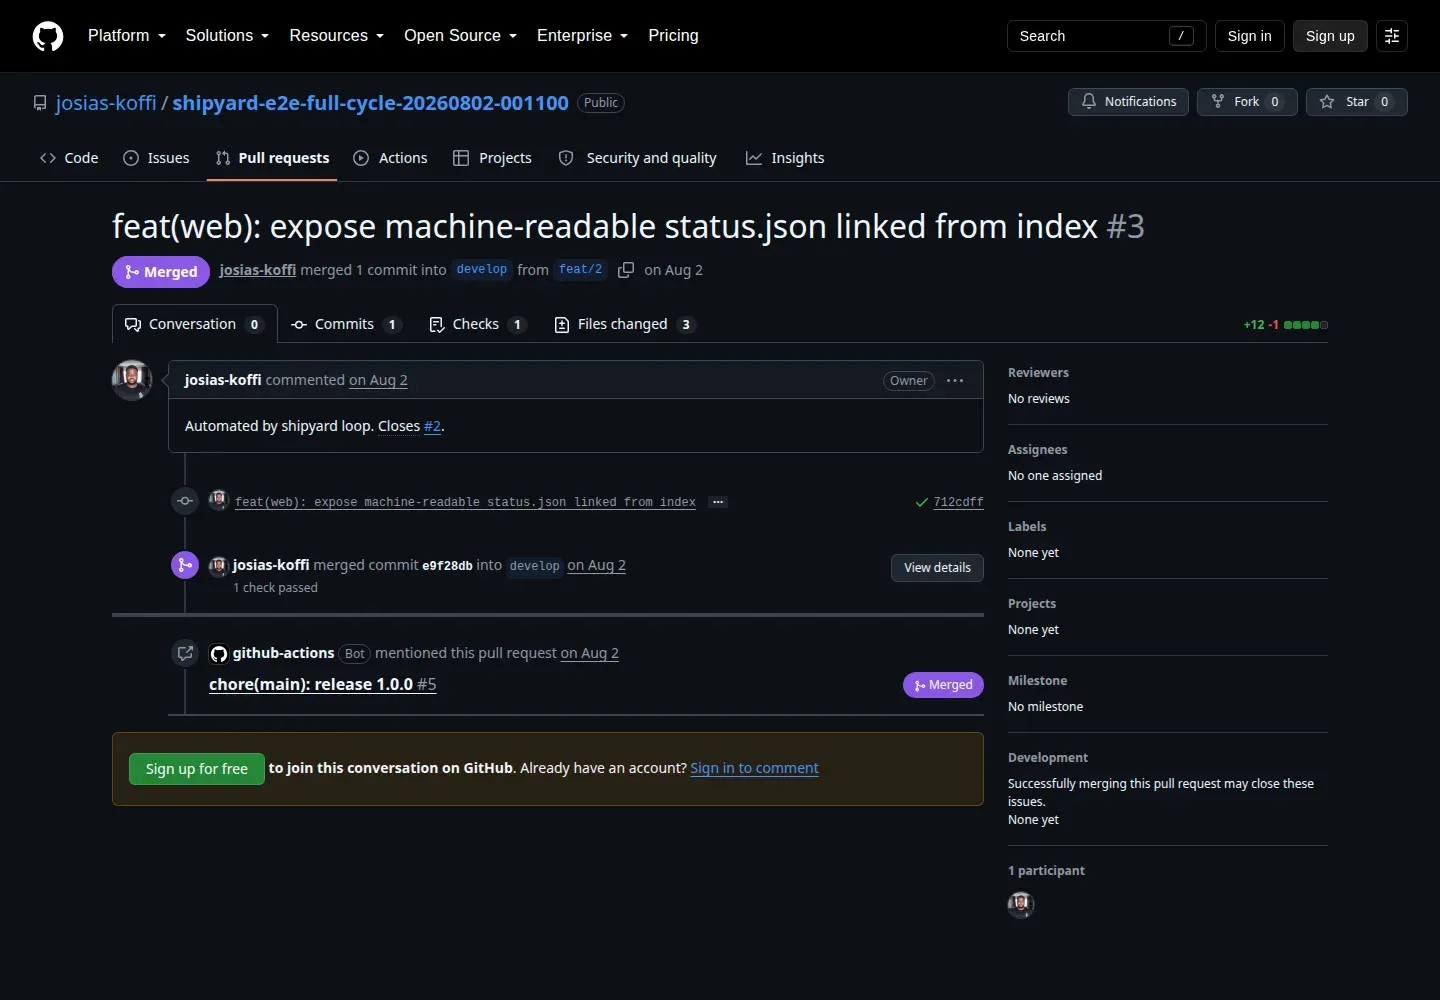
Task: Click Sign up for free button
Action: pos(197,769)
